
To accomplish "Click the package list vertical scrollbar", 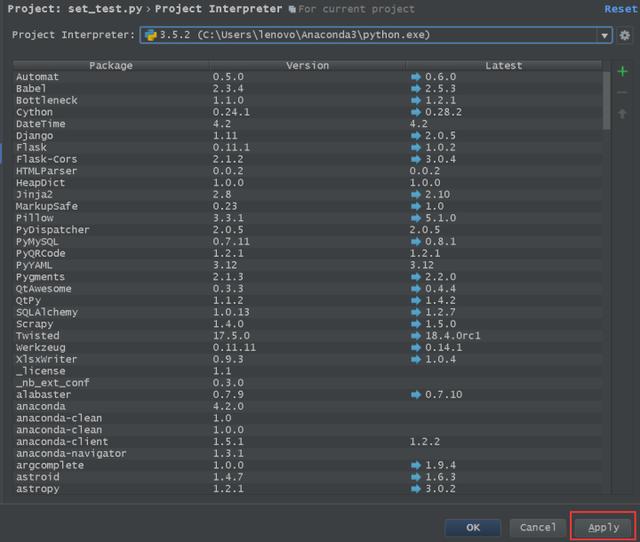I will (607, 101).
